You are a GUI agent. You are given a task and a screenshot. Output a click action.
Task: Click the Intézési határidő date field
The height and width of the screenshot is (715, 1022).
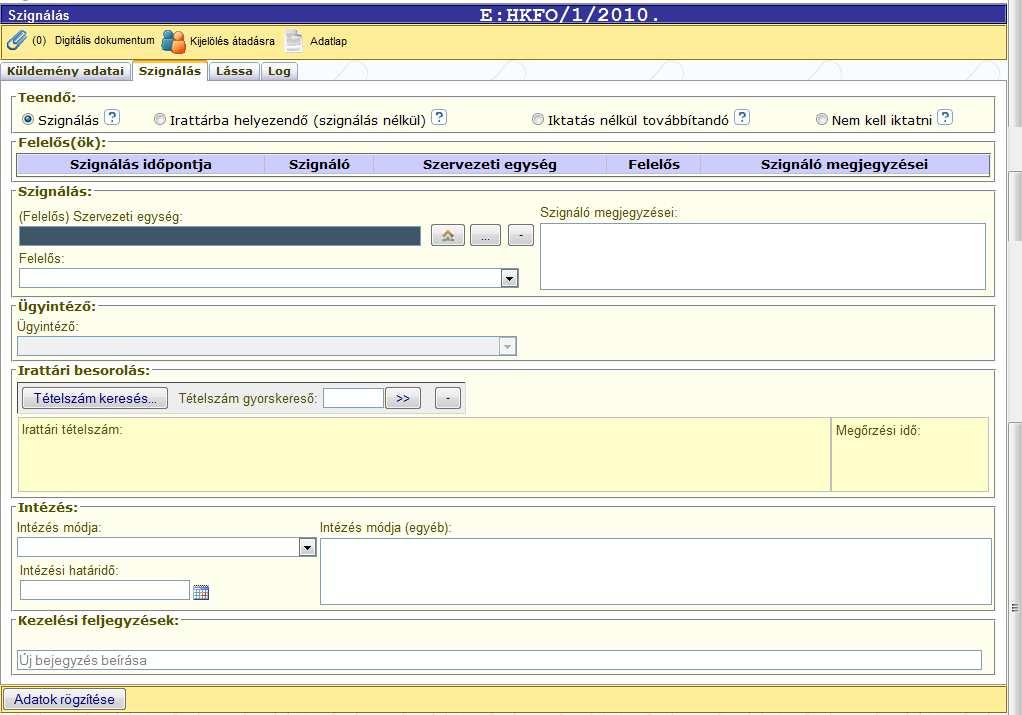[105, 590]
